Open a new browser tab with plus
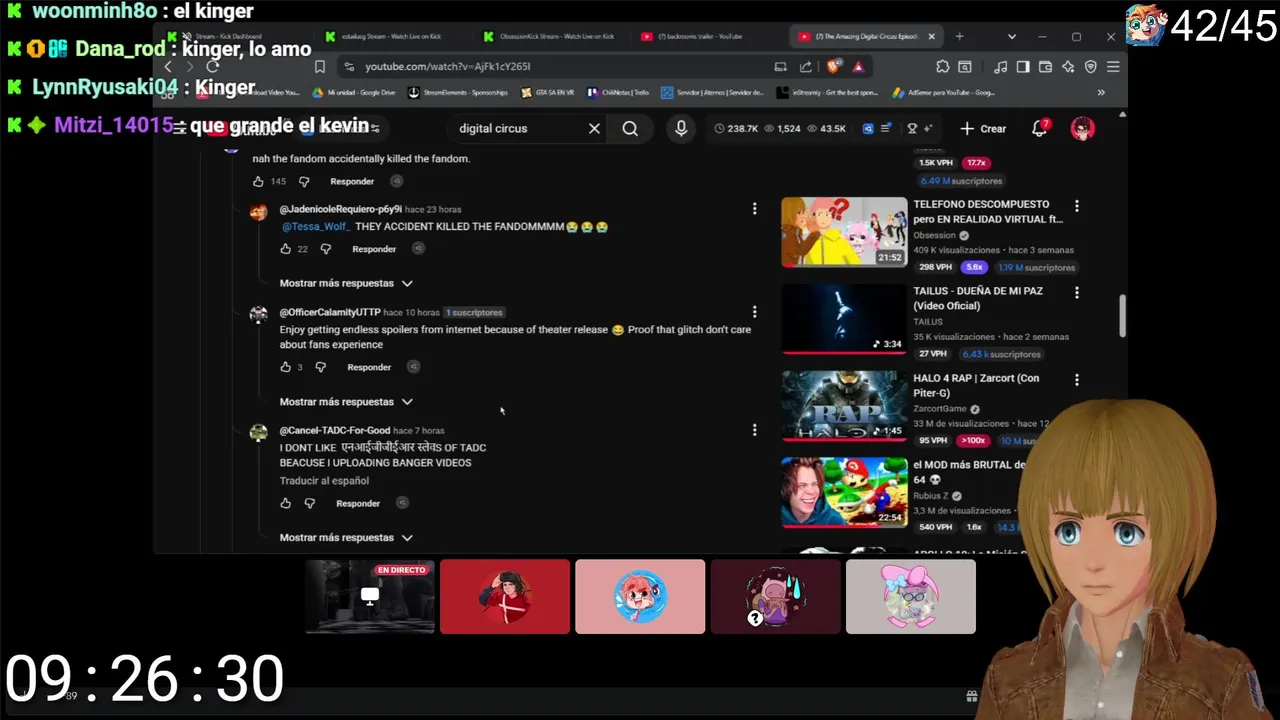Image resolution: width=1280 pixels, height=720 pixels. click(x=959, y=36)
